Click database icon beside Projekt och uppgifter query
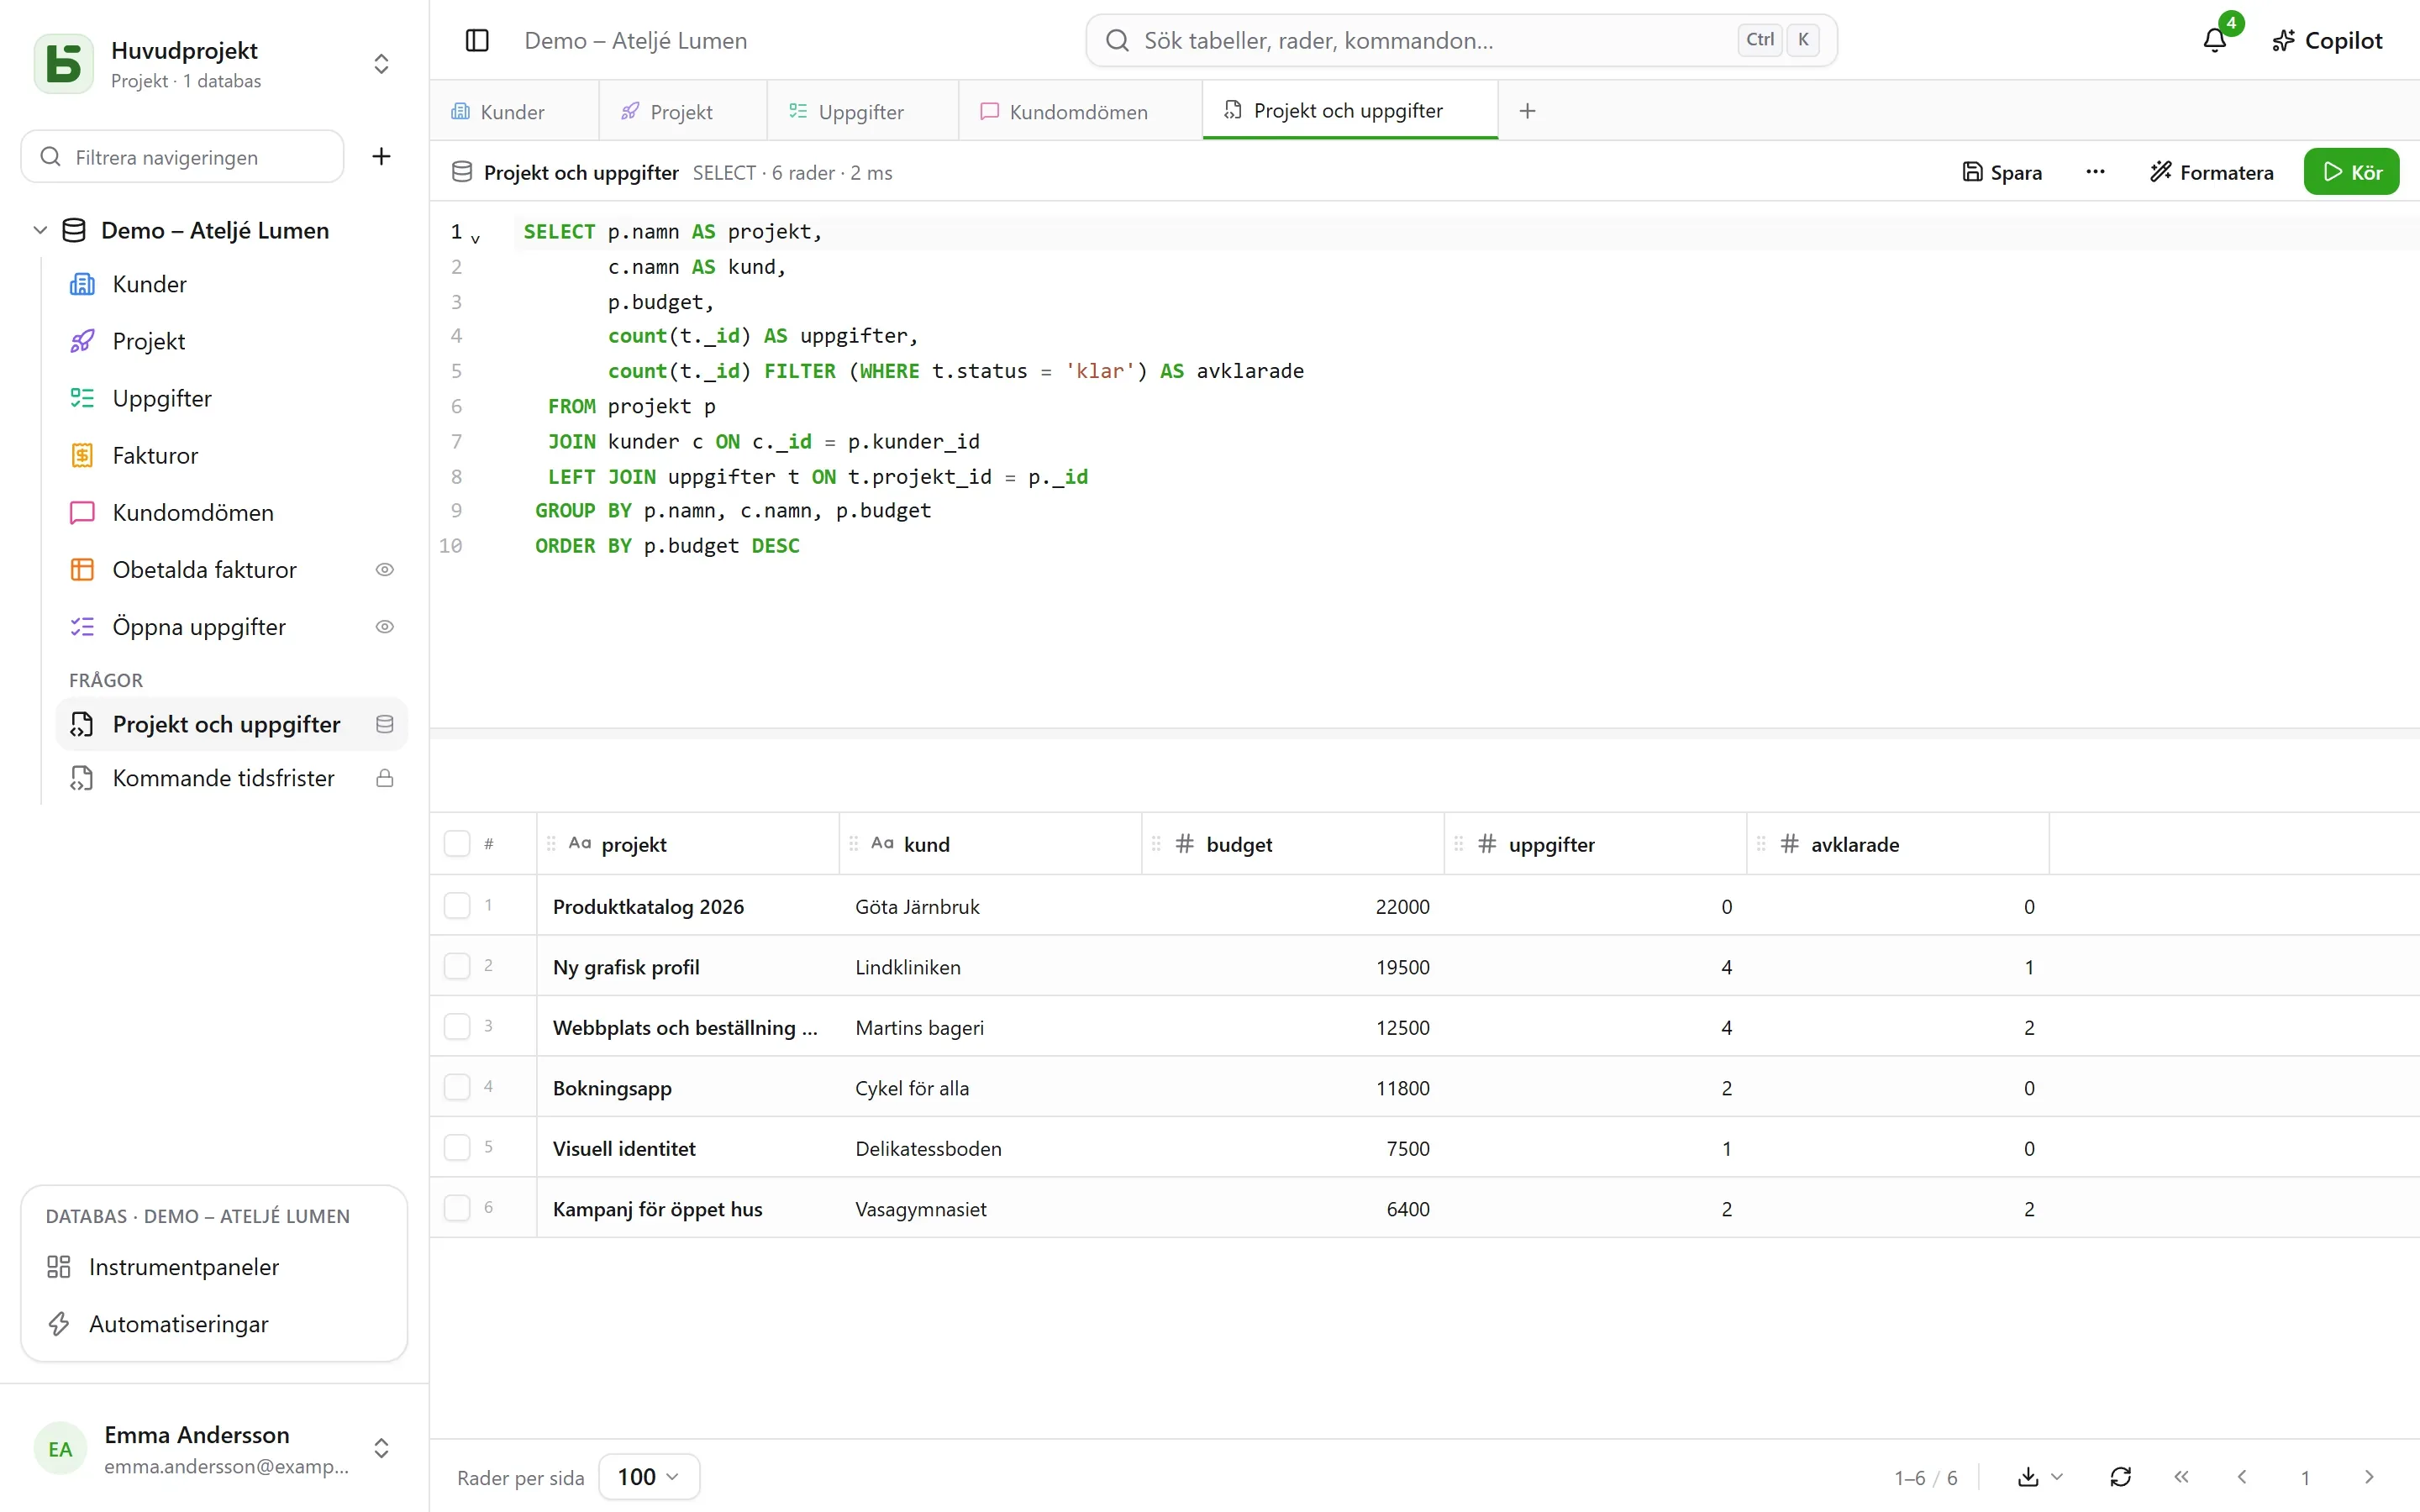 pos(384,725)
